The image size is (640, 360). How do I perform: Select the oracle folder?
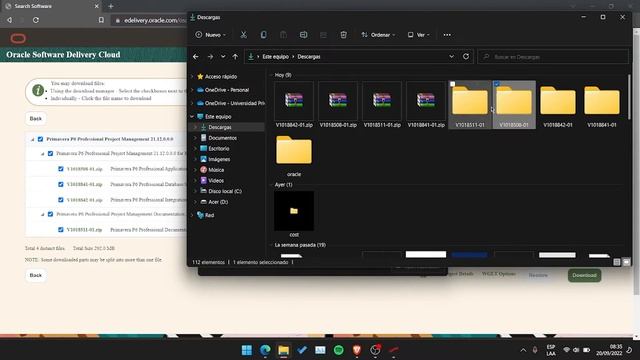point(294,155)
